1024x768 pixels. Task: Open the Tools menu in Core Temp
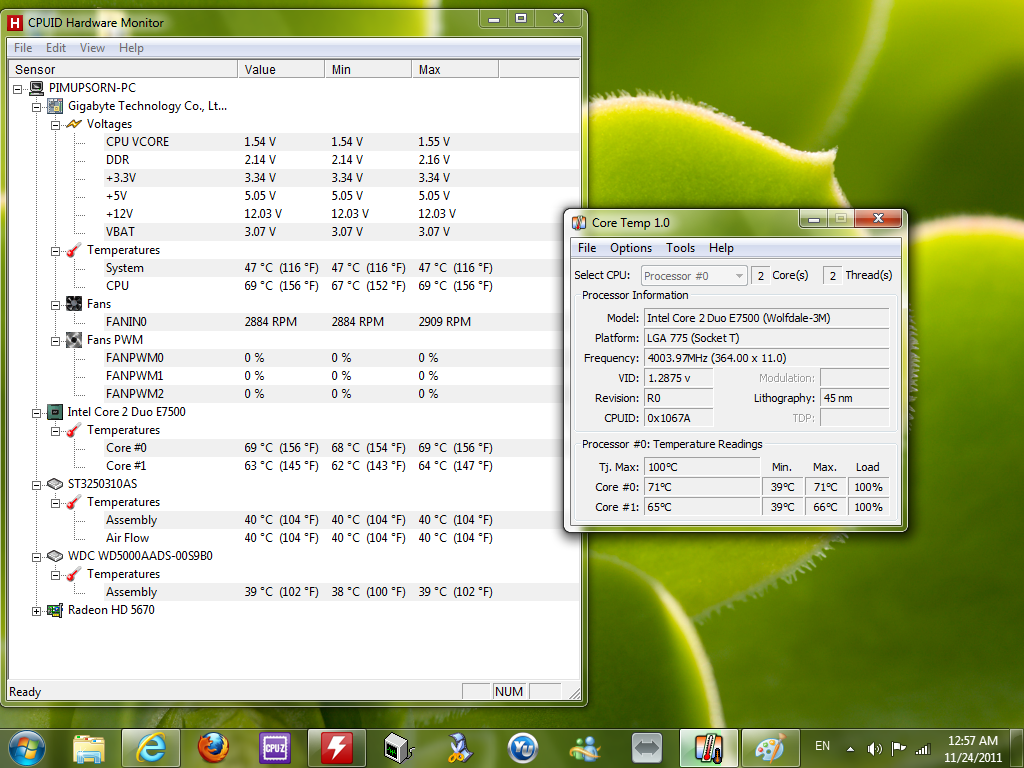tap(680, 248)
